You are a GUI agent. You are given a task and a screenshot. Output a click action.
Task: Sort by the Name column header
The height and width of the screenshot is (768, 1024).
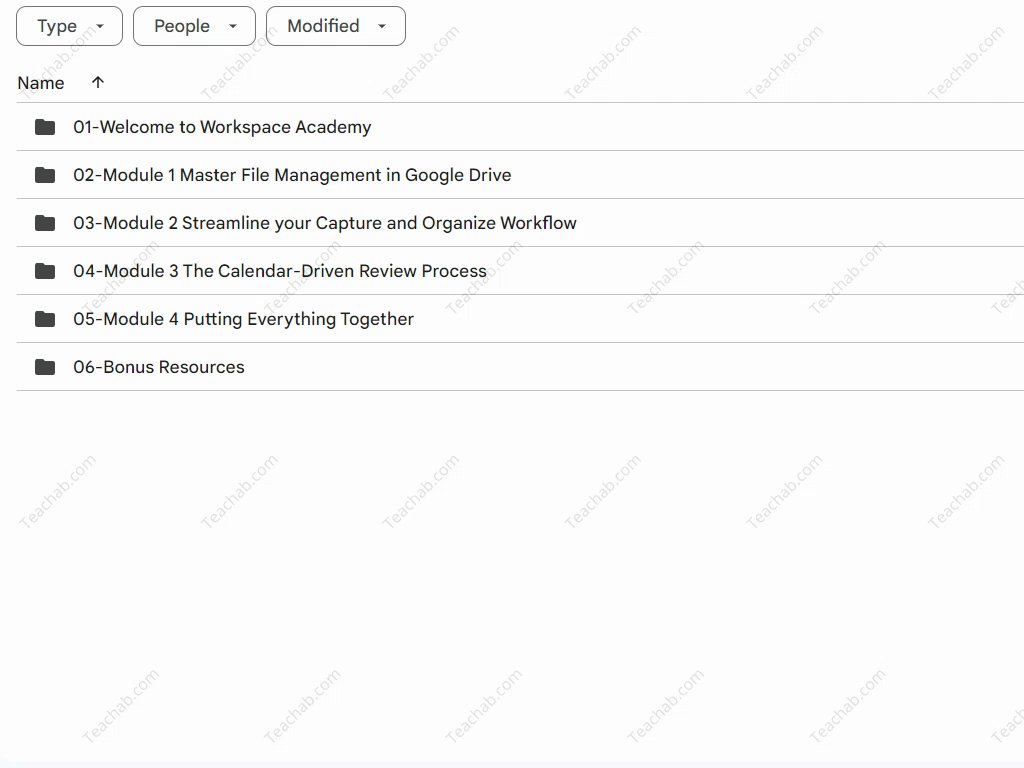tap(41, 83)
